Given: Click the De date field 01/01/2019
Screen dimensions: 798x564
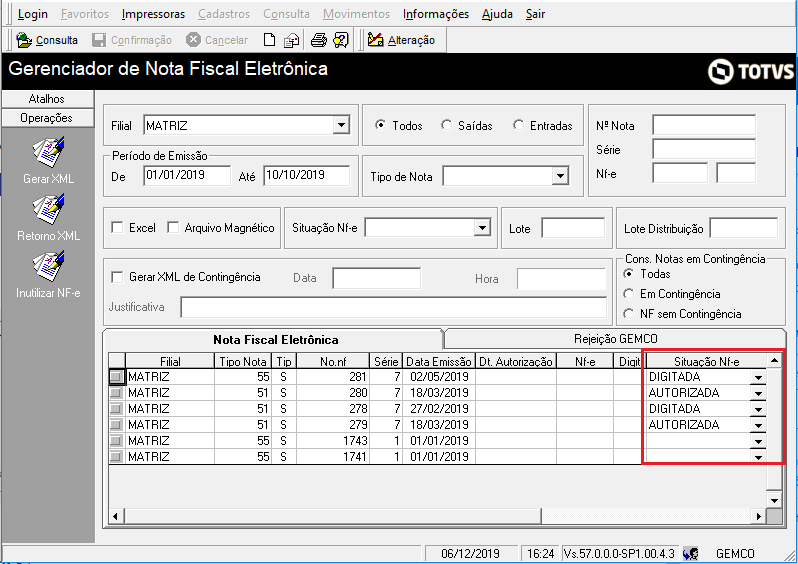Looking at the screenshot, I should tap(187, 175).
